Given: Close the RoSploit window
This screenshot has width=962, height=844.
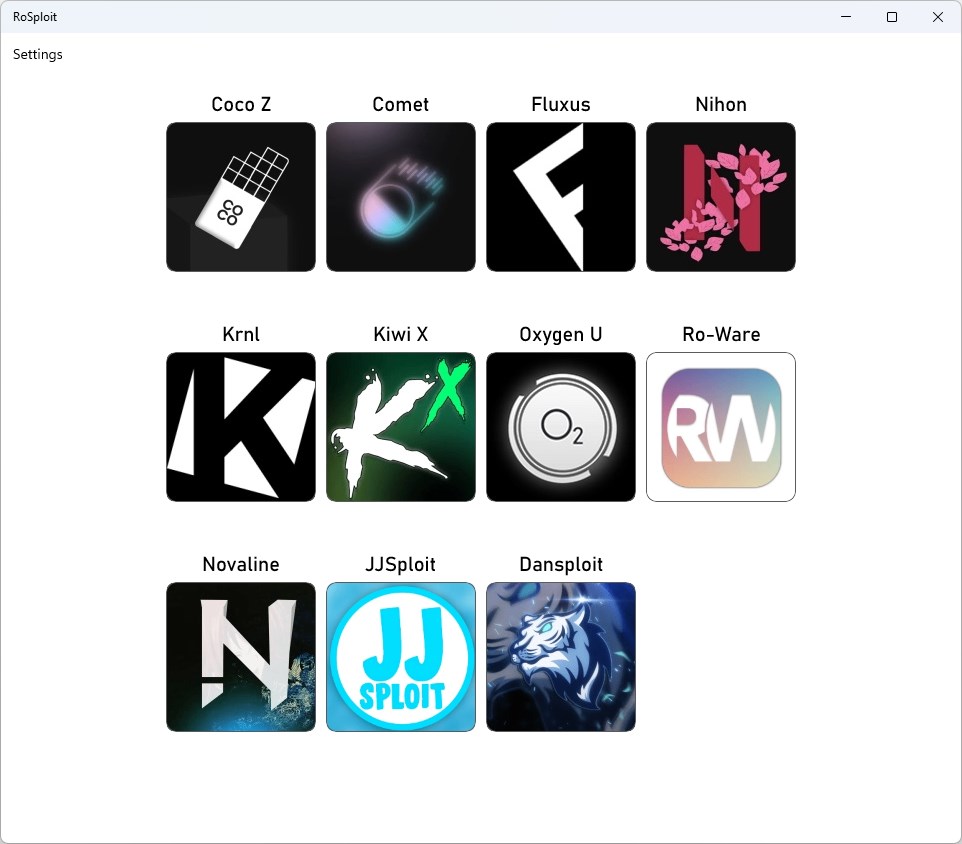Looking at the screenshot, I should [938, 17].
